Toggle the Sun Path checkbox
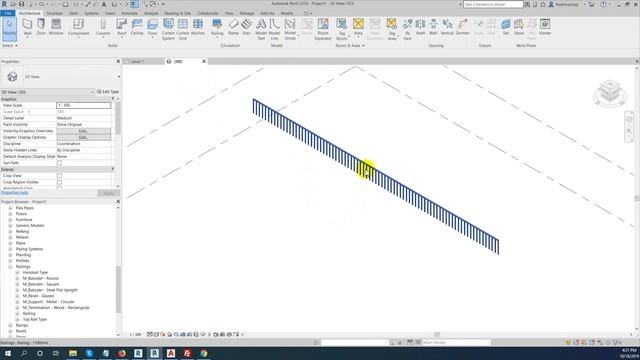This screenshot has width=640, height=360. pos(60,163)
